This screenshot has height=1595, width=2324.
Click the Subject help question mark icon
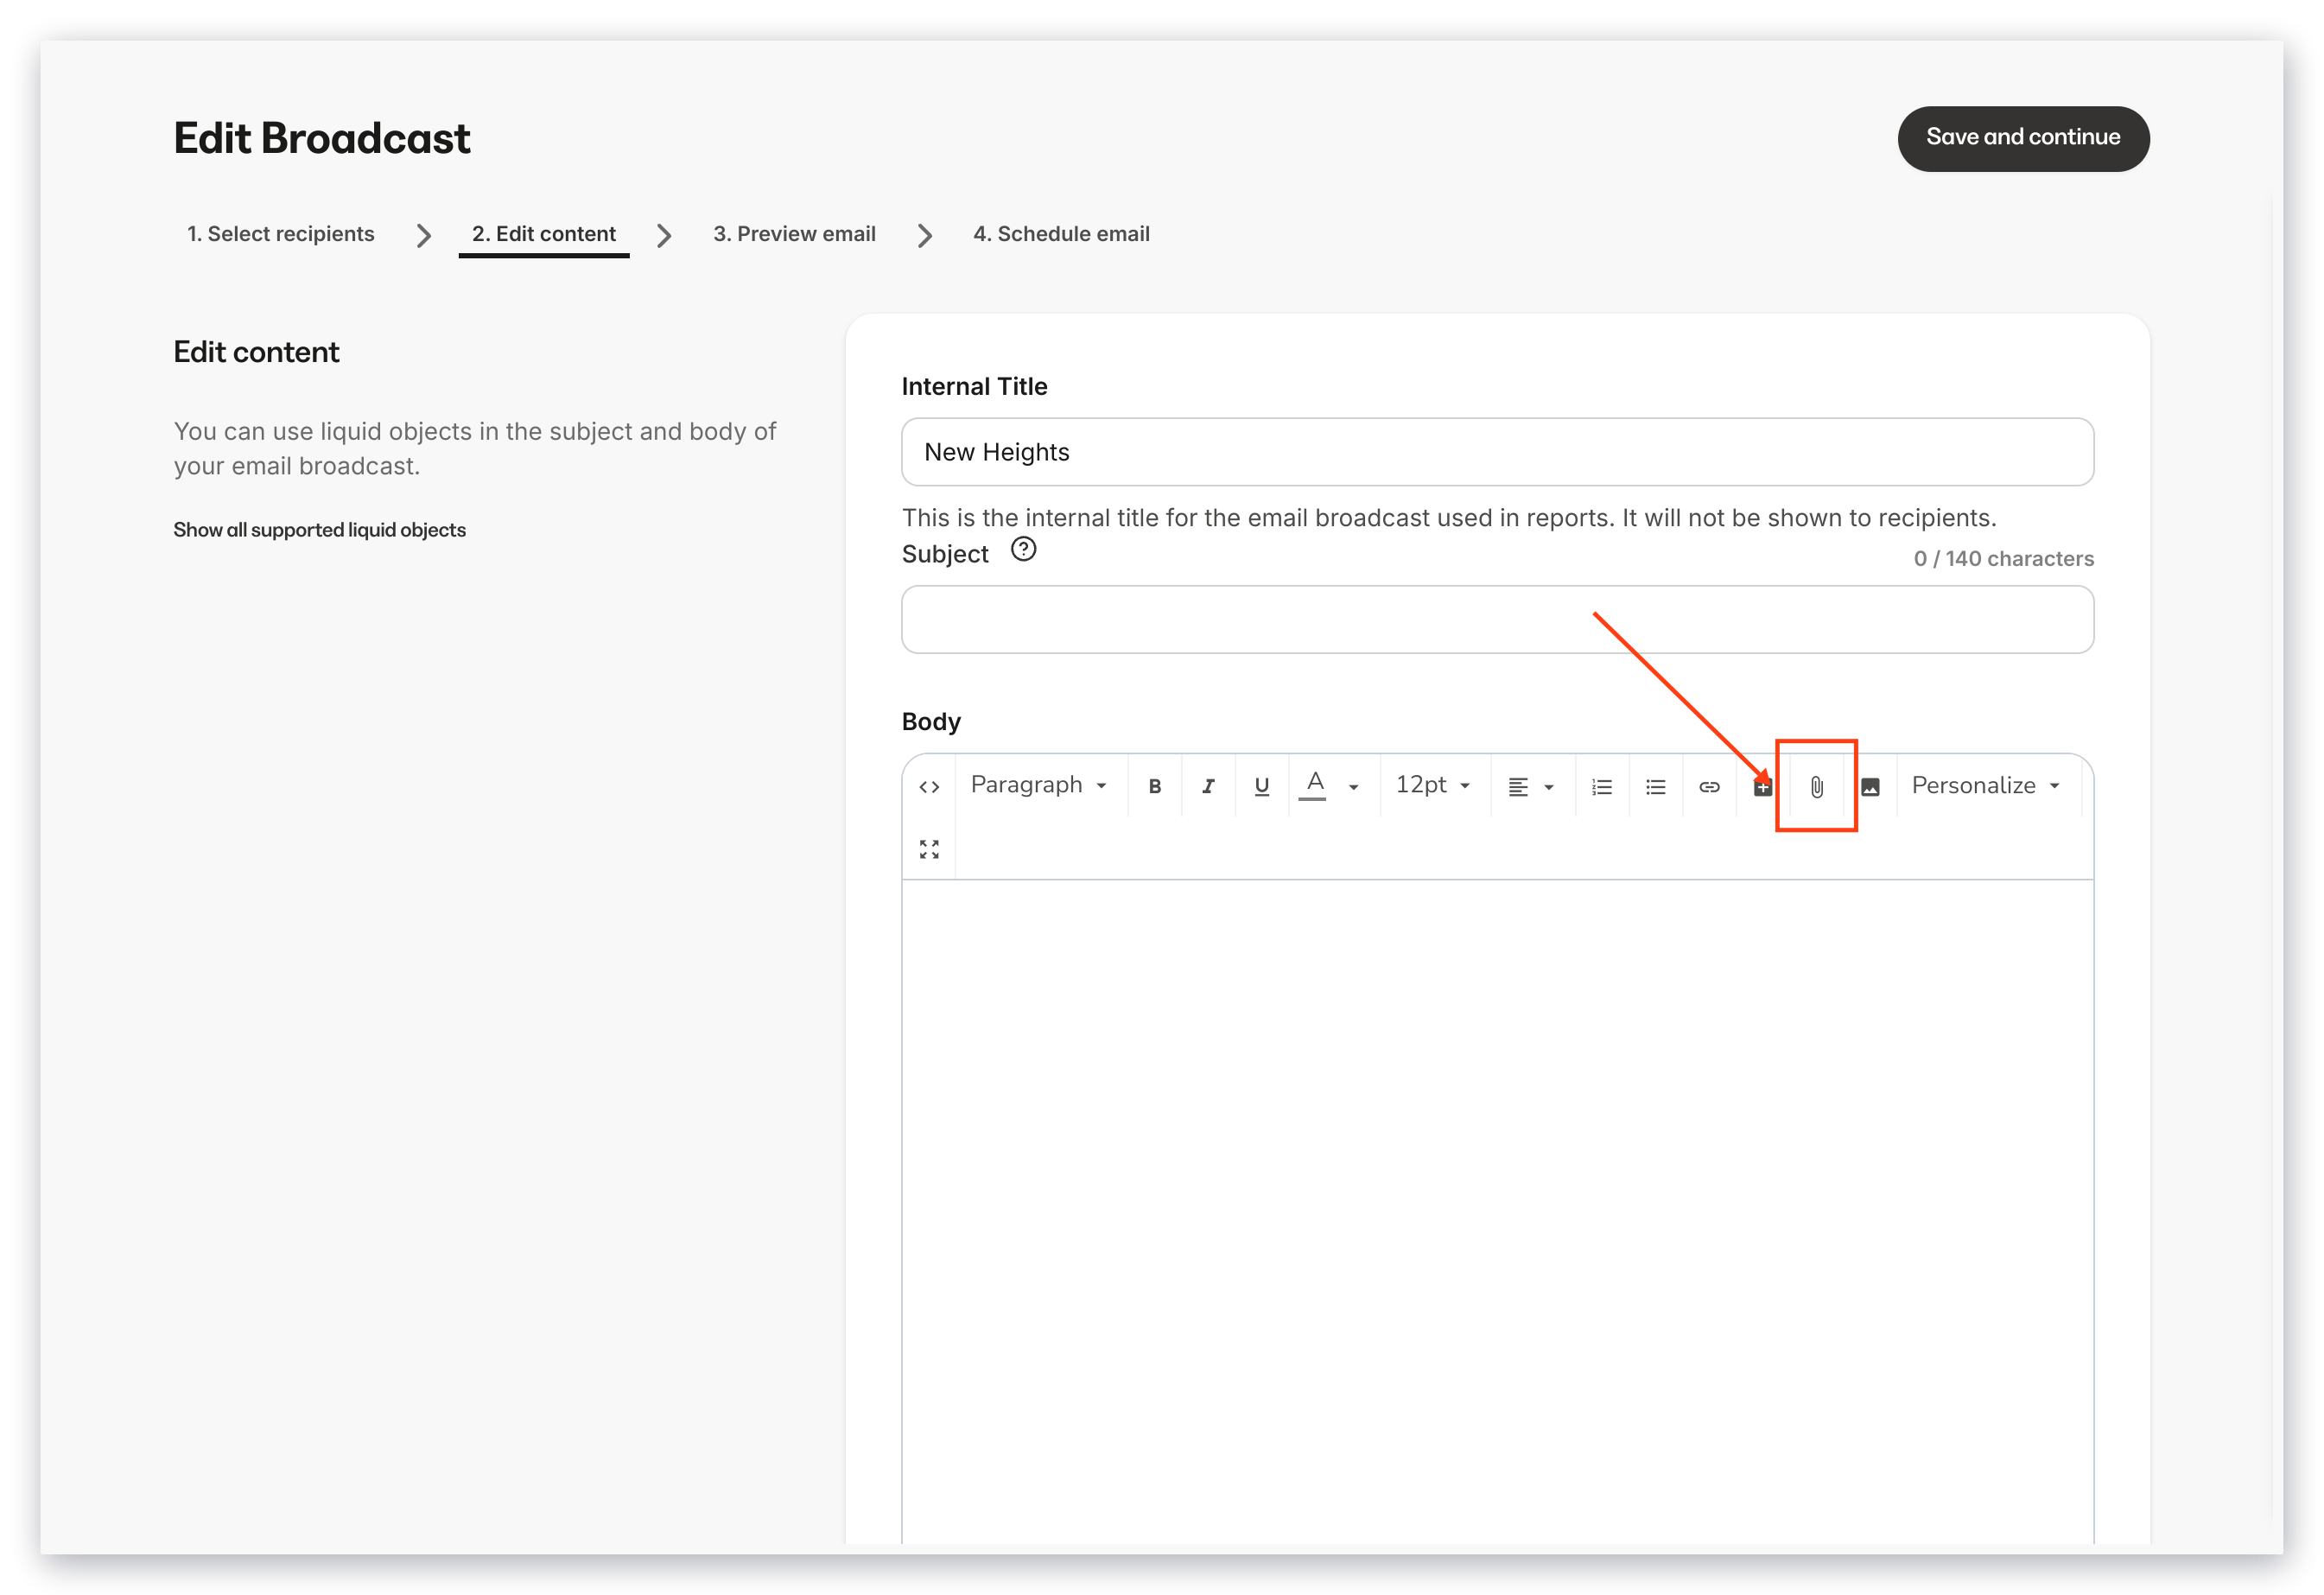point(1023,549)
